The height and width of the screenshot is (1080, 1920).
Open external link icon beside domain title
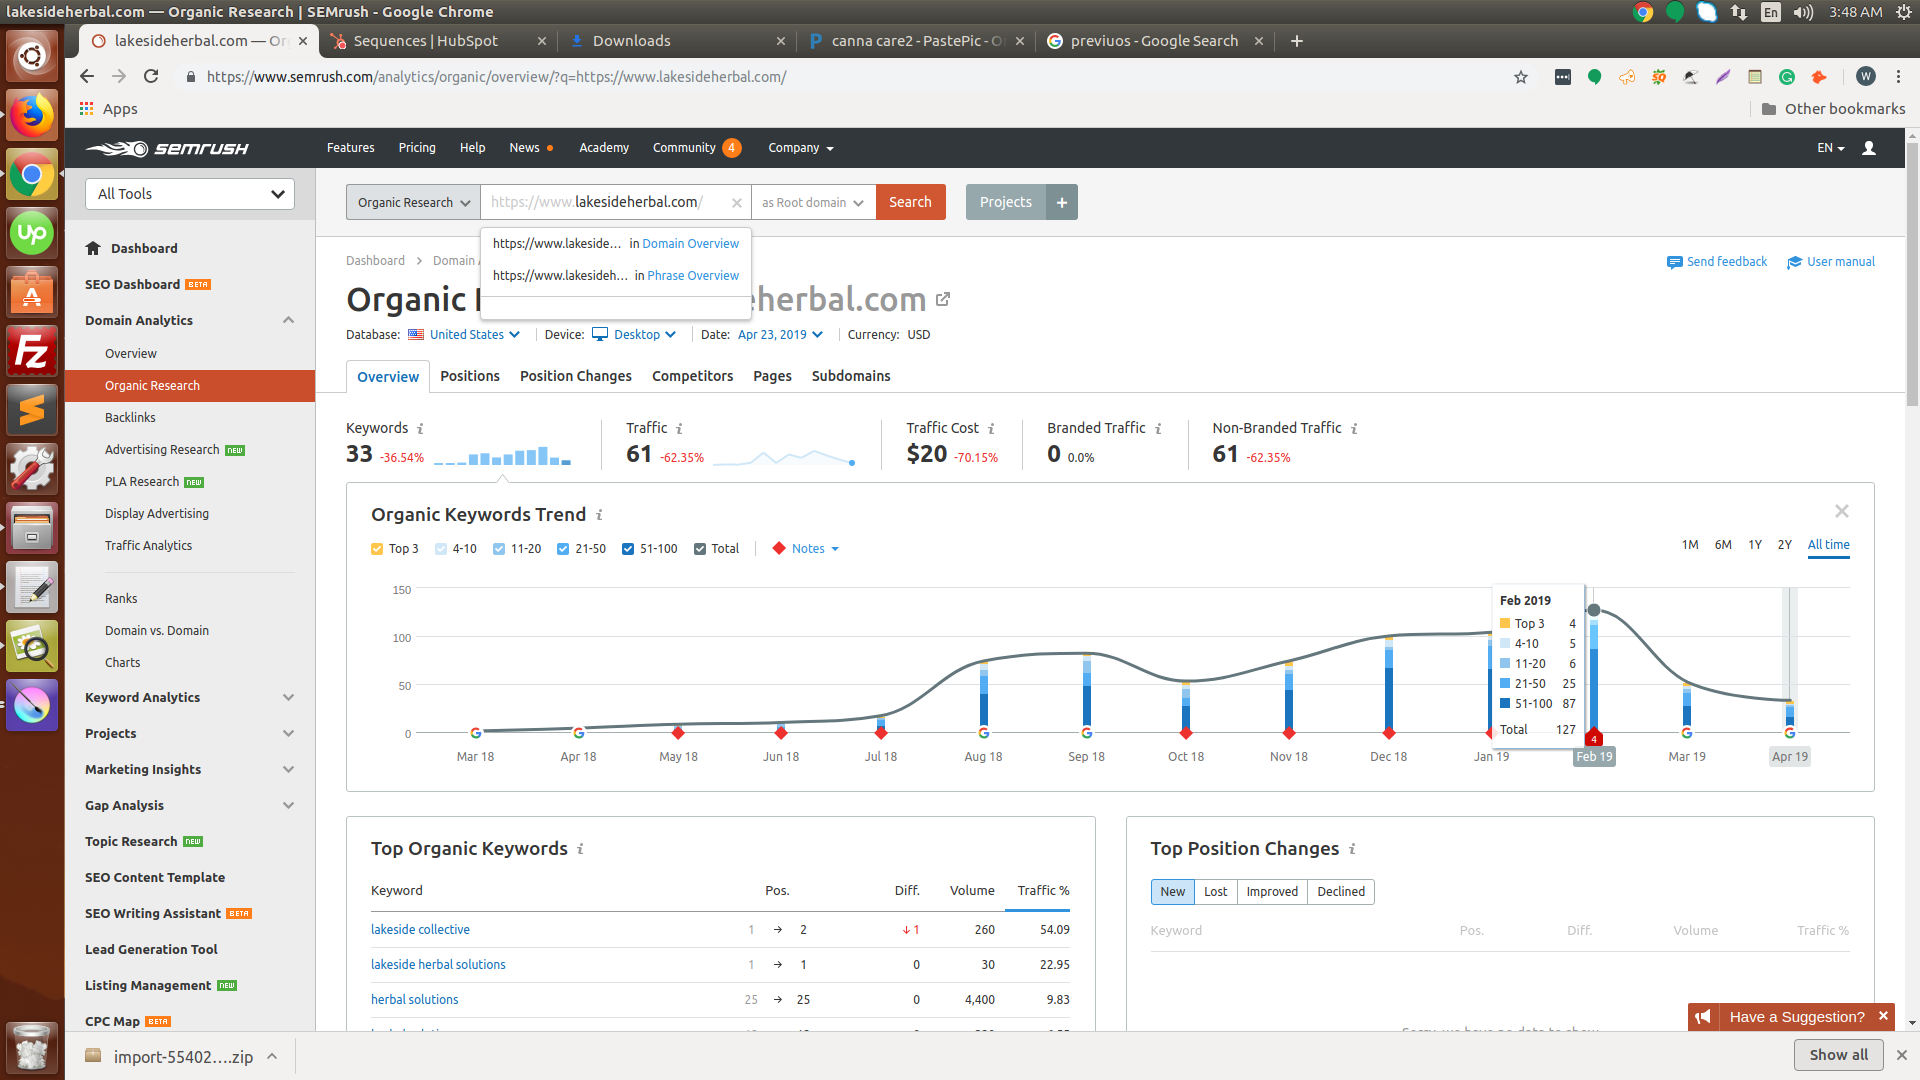pos(943,299)
